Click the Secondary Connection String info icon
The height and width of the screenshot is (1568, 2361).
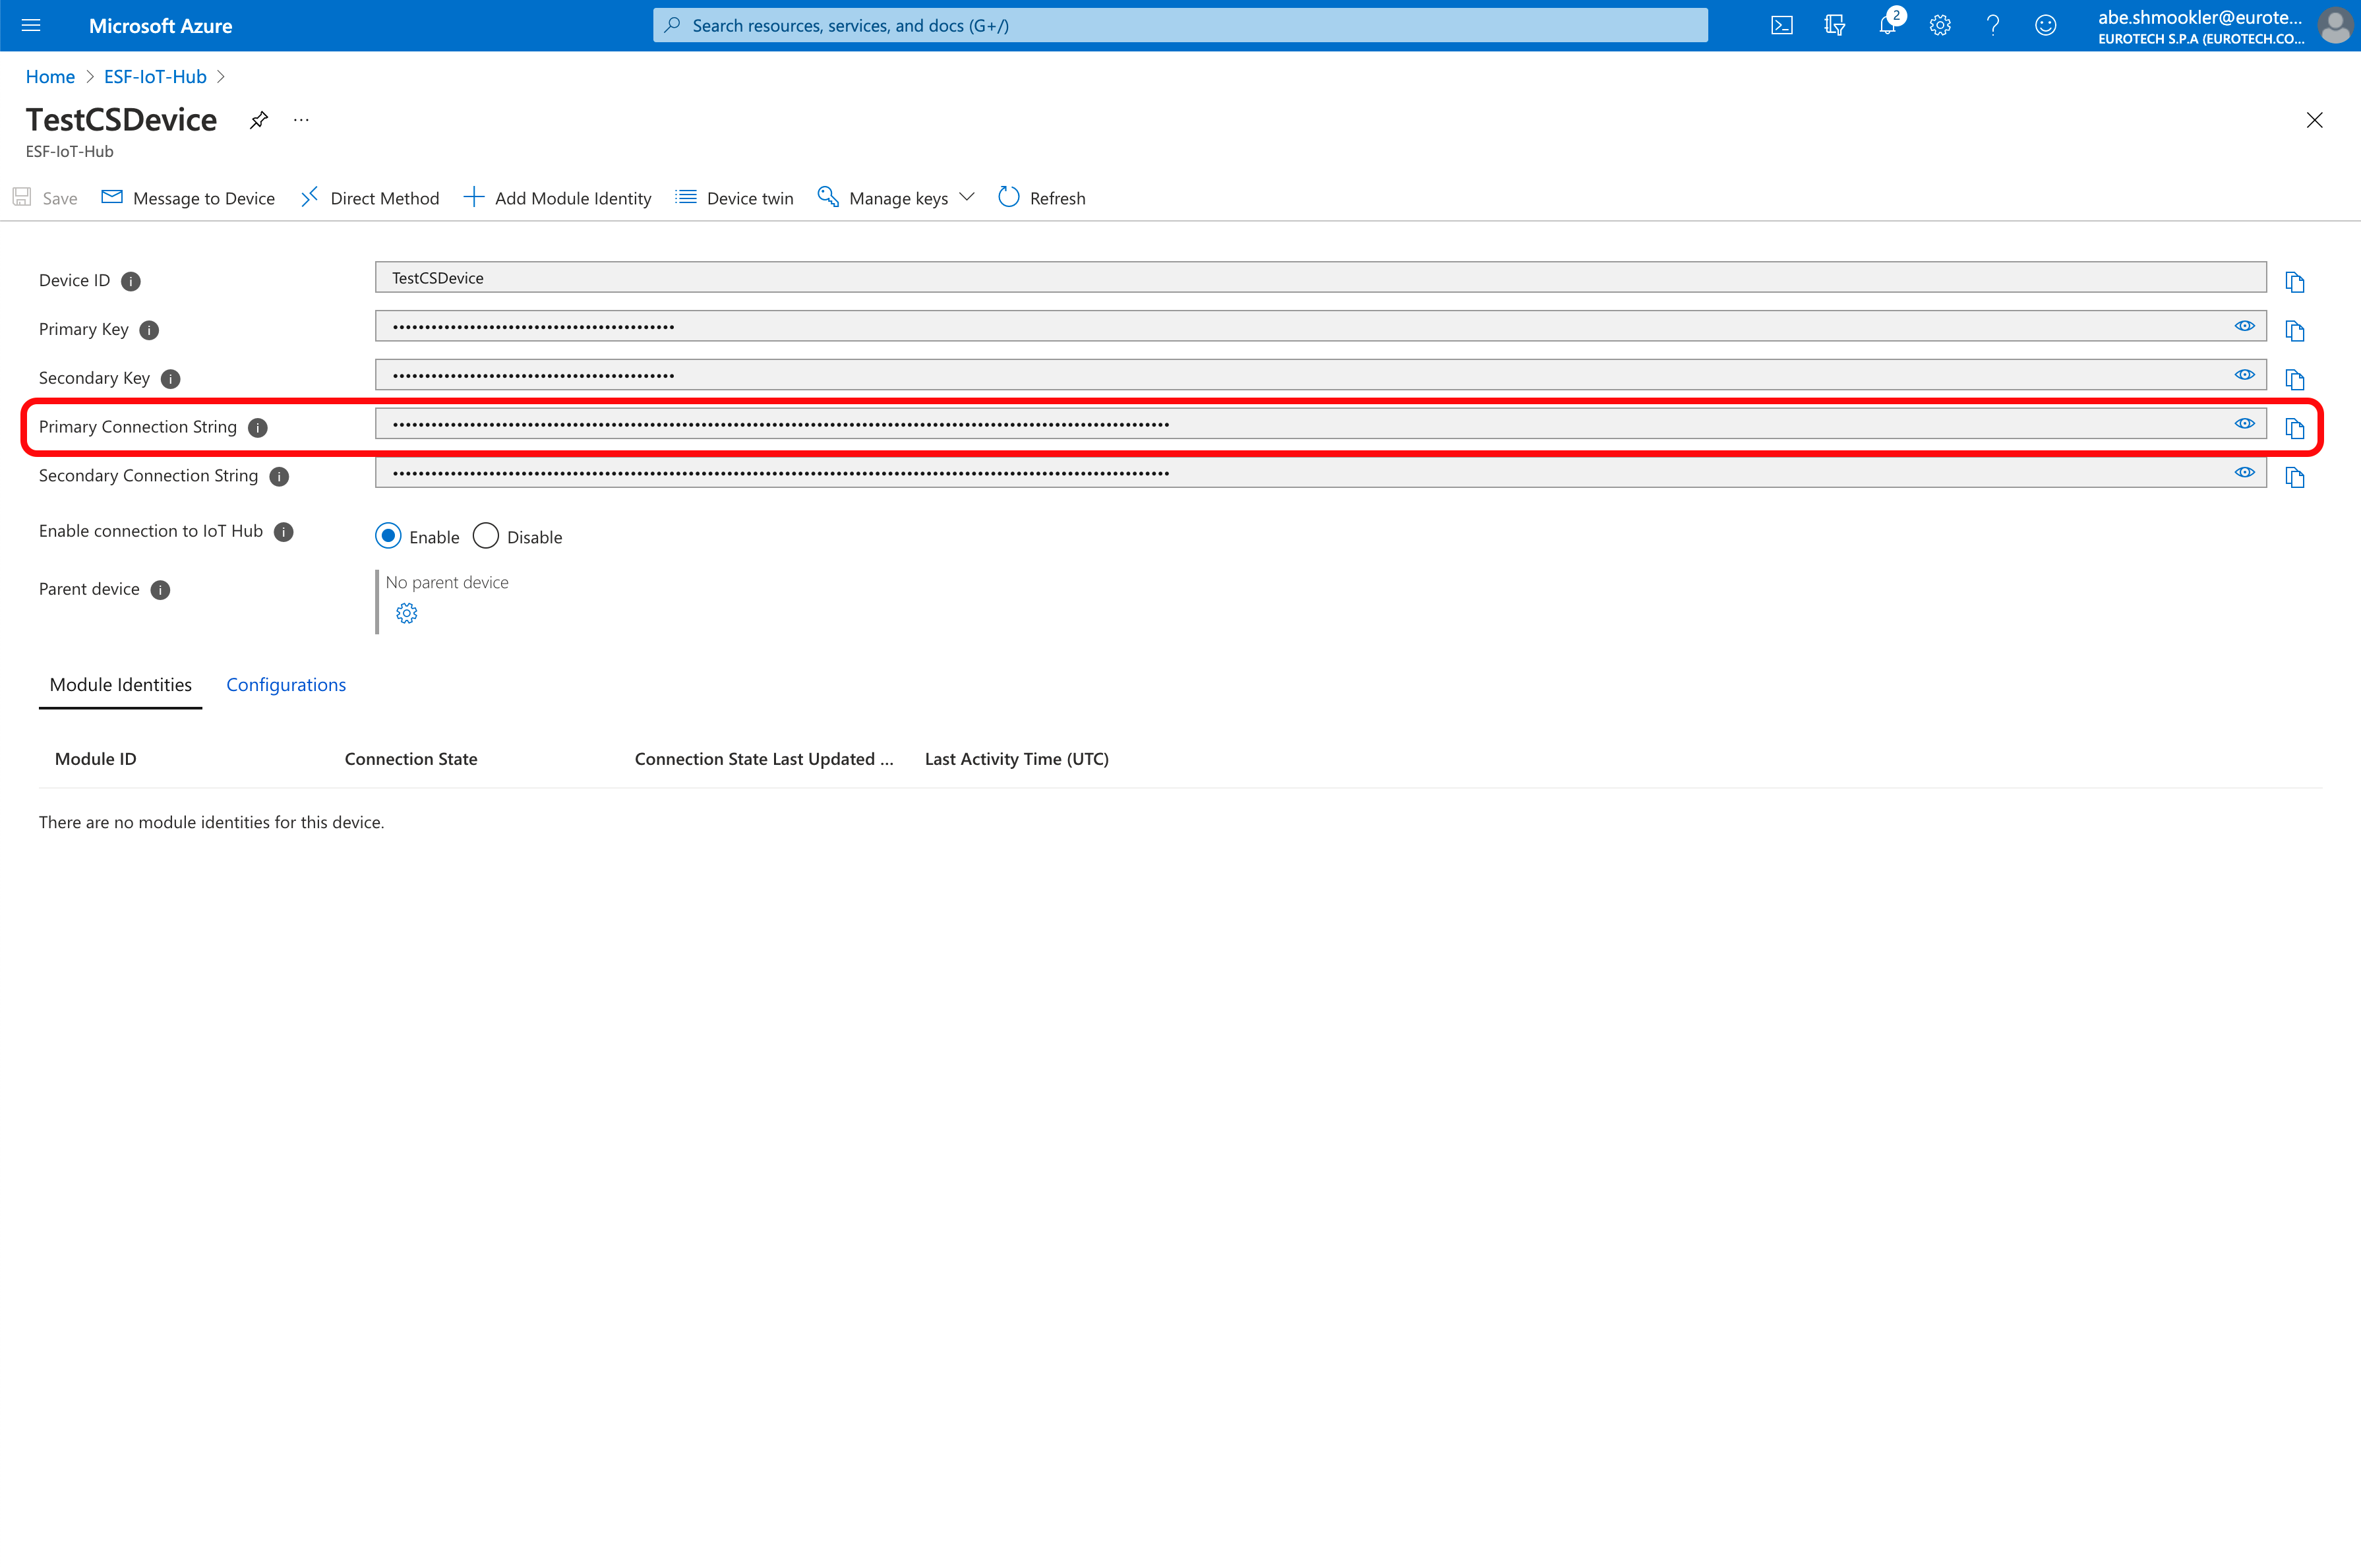pos(280,477)
